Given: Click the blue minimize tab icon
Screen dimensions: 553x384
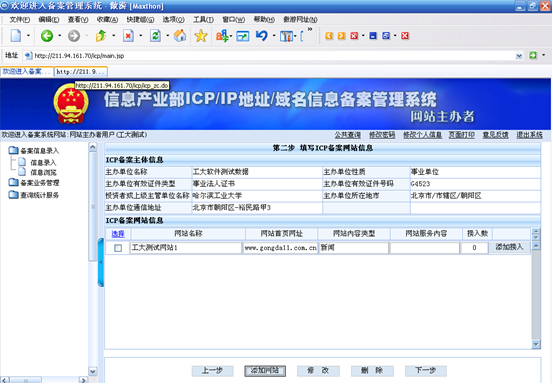Looking at the screenshot, I should click(x=373, y=36).
